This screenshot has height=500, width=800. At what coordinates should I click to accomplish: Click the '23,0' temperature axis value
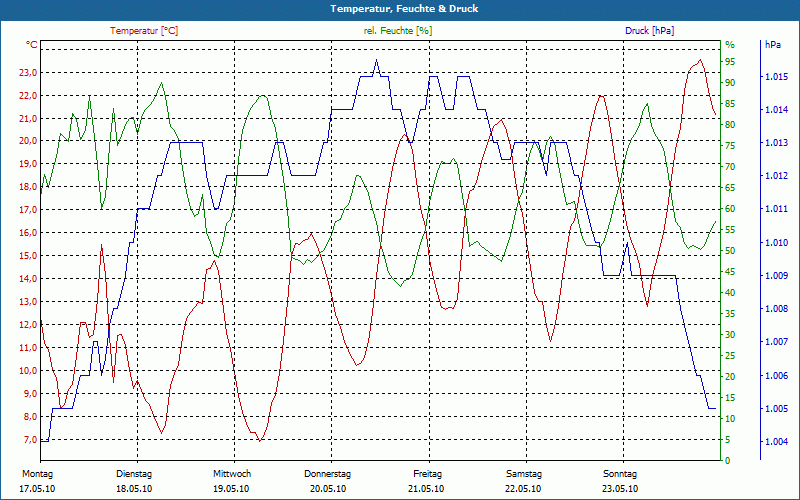click(28, 72)
